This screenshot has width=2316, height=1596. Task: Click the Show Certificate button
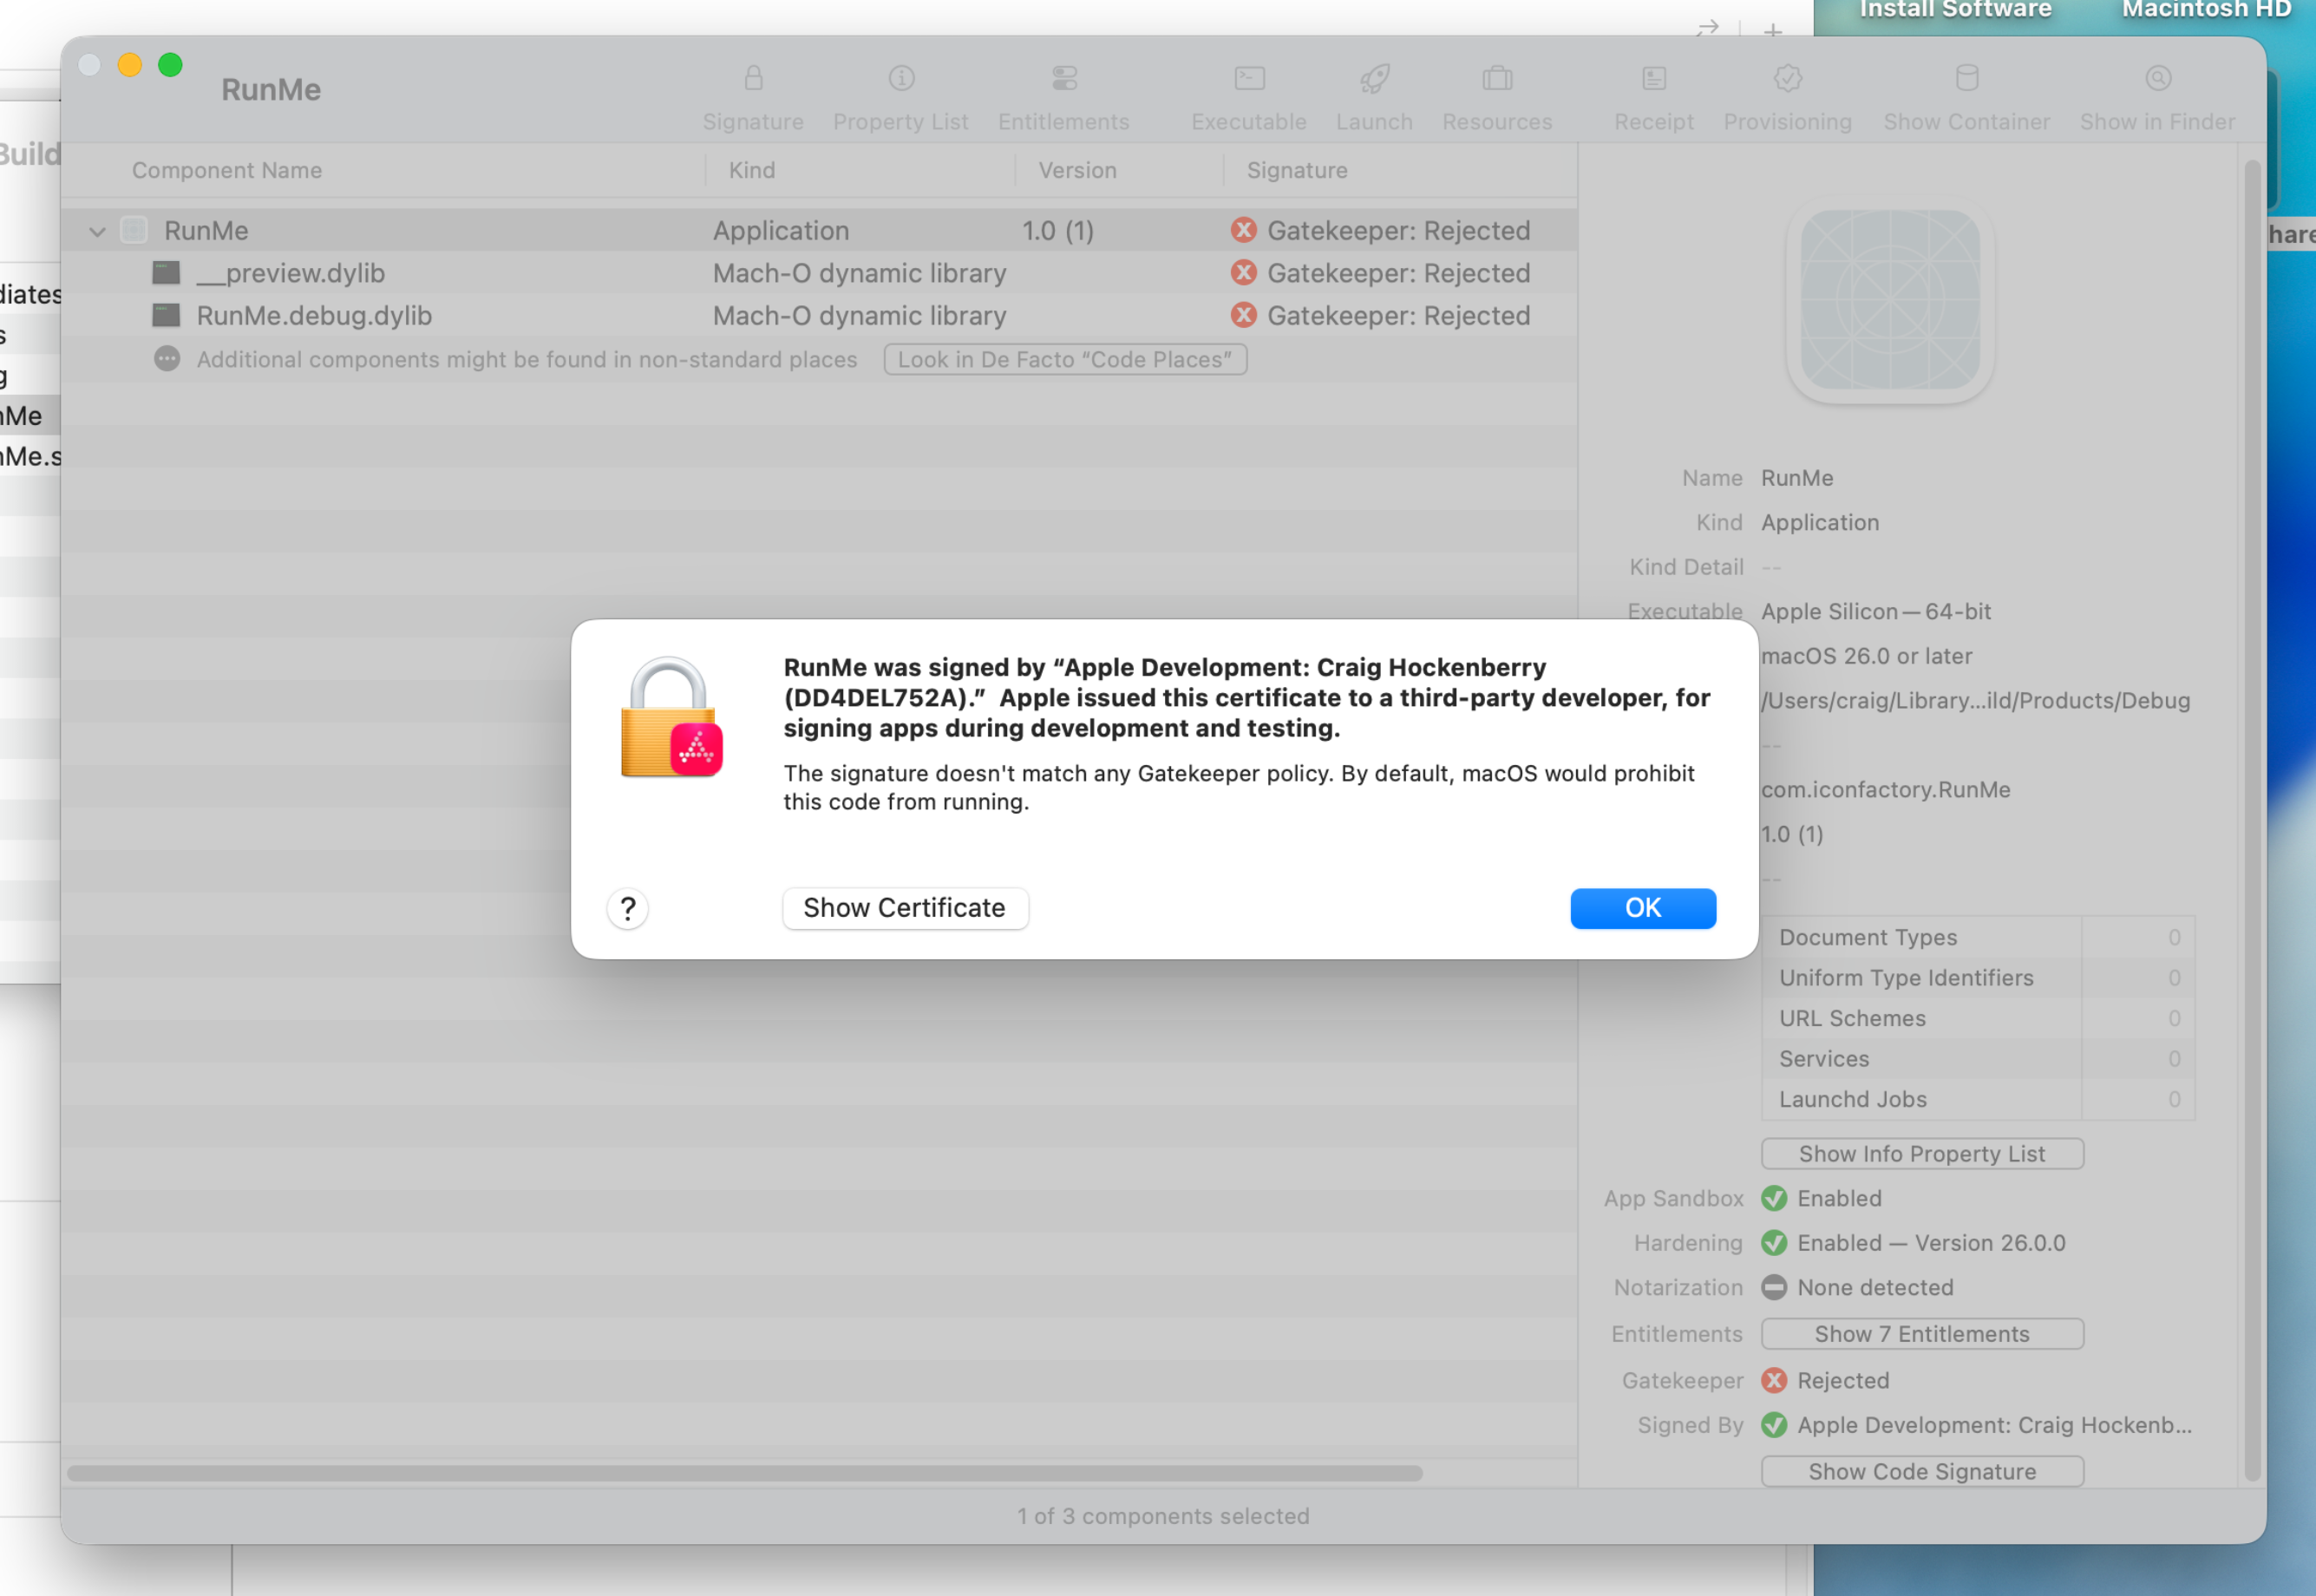click(x=904, y=907)
